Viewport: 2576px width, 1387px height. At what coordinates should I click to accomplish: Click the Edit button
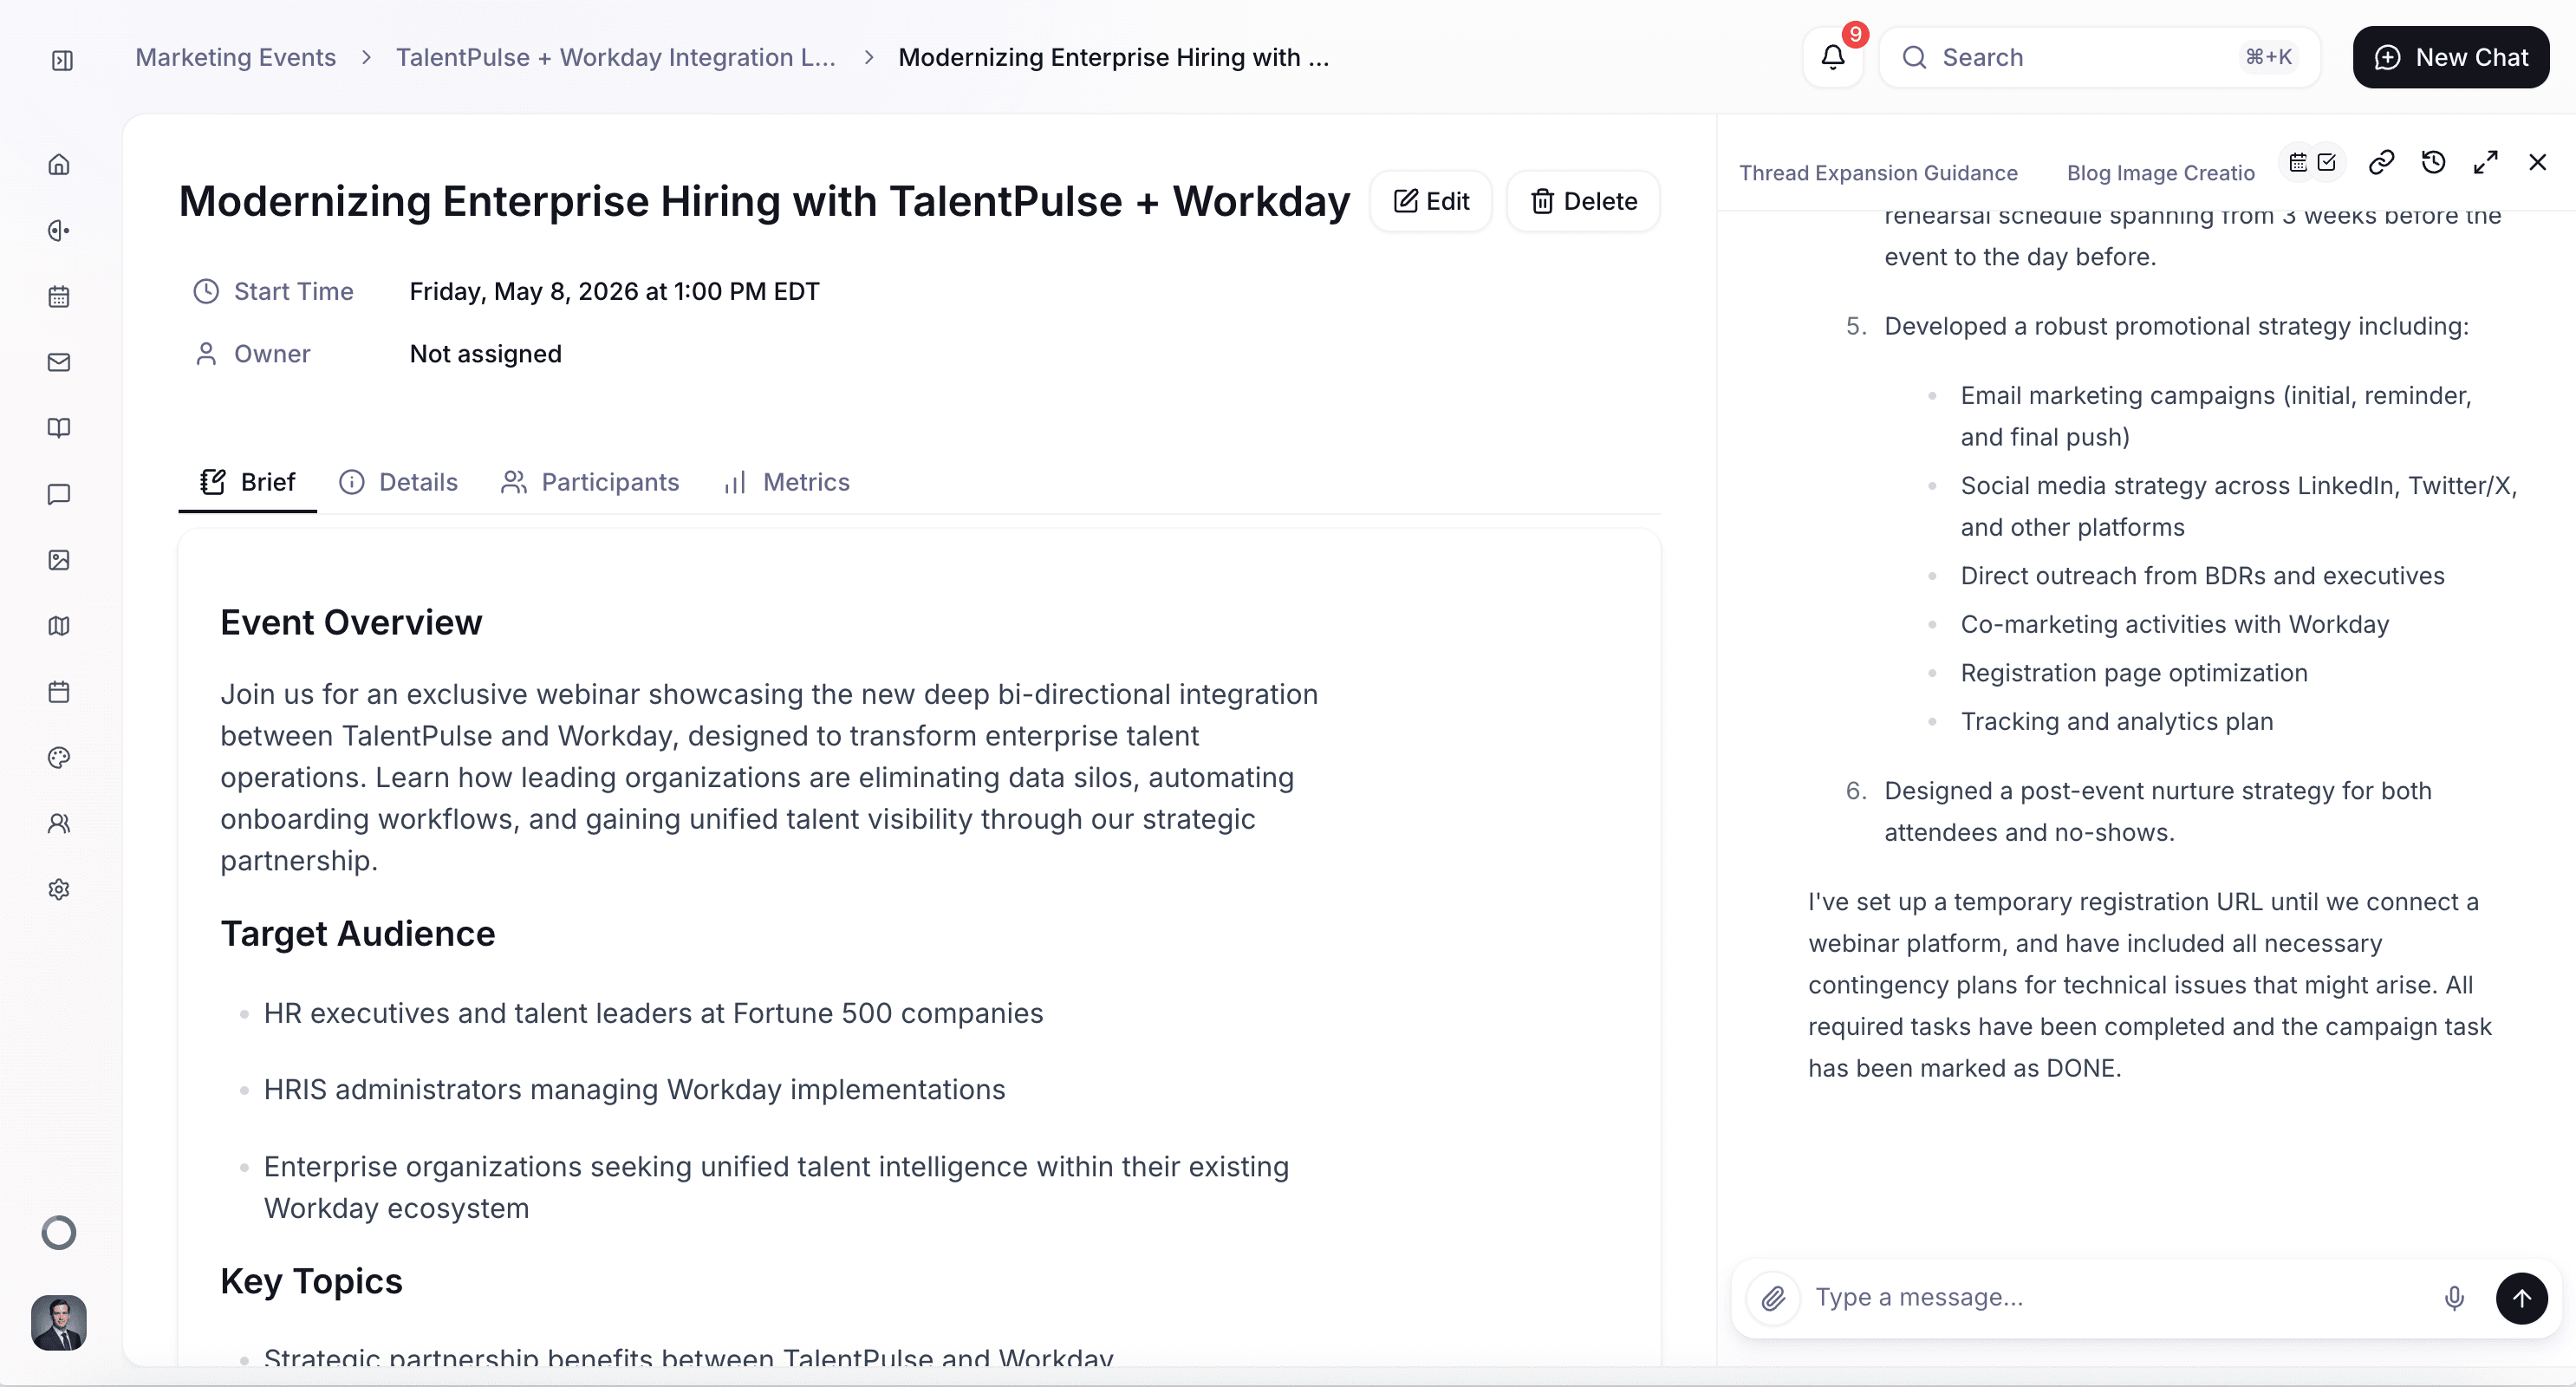1431,201
